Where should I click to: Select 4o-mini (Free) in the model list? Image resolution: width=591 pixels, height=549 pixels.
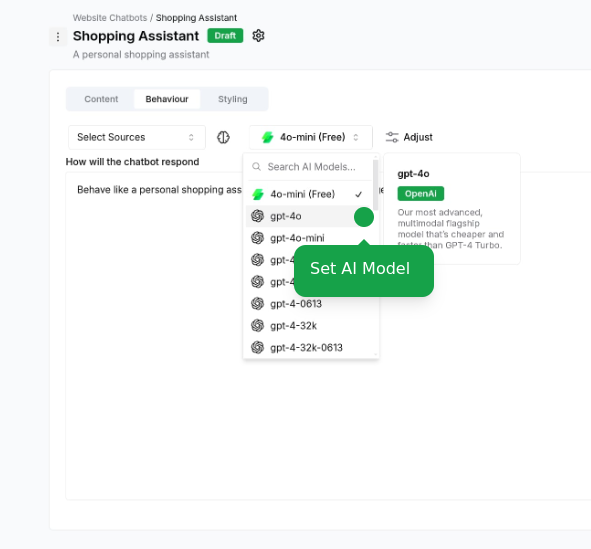(x=309, y=194)
